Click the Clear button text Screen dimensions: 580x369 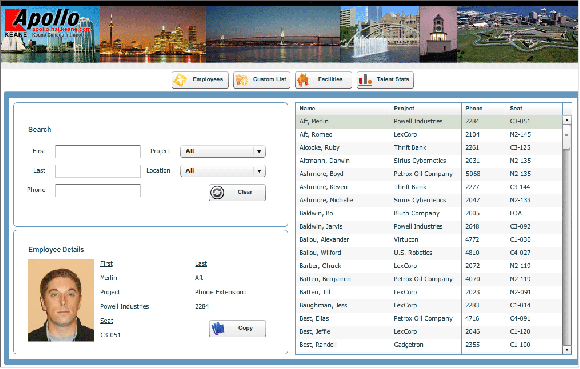(x=245, y=192)
